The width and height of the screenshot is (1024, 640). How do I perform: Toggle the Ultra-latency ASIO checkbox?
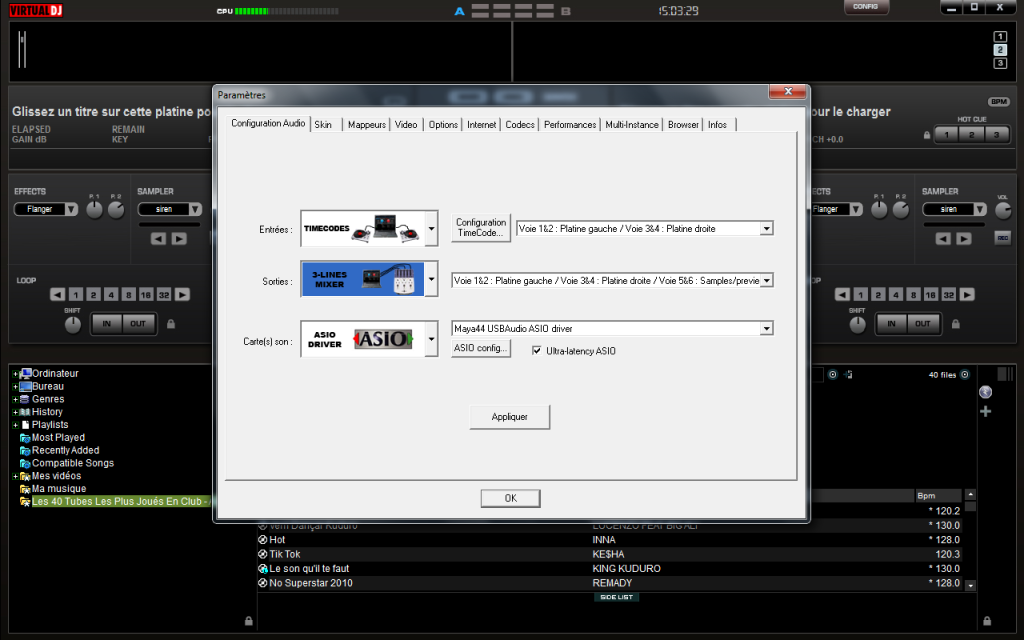tap(537, 351)
